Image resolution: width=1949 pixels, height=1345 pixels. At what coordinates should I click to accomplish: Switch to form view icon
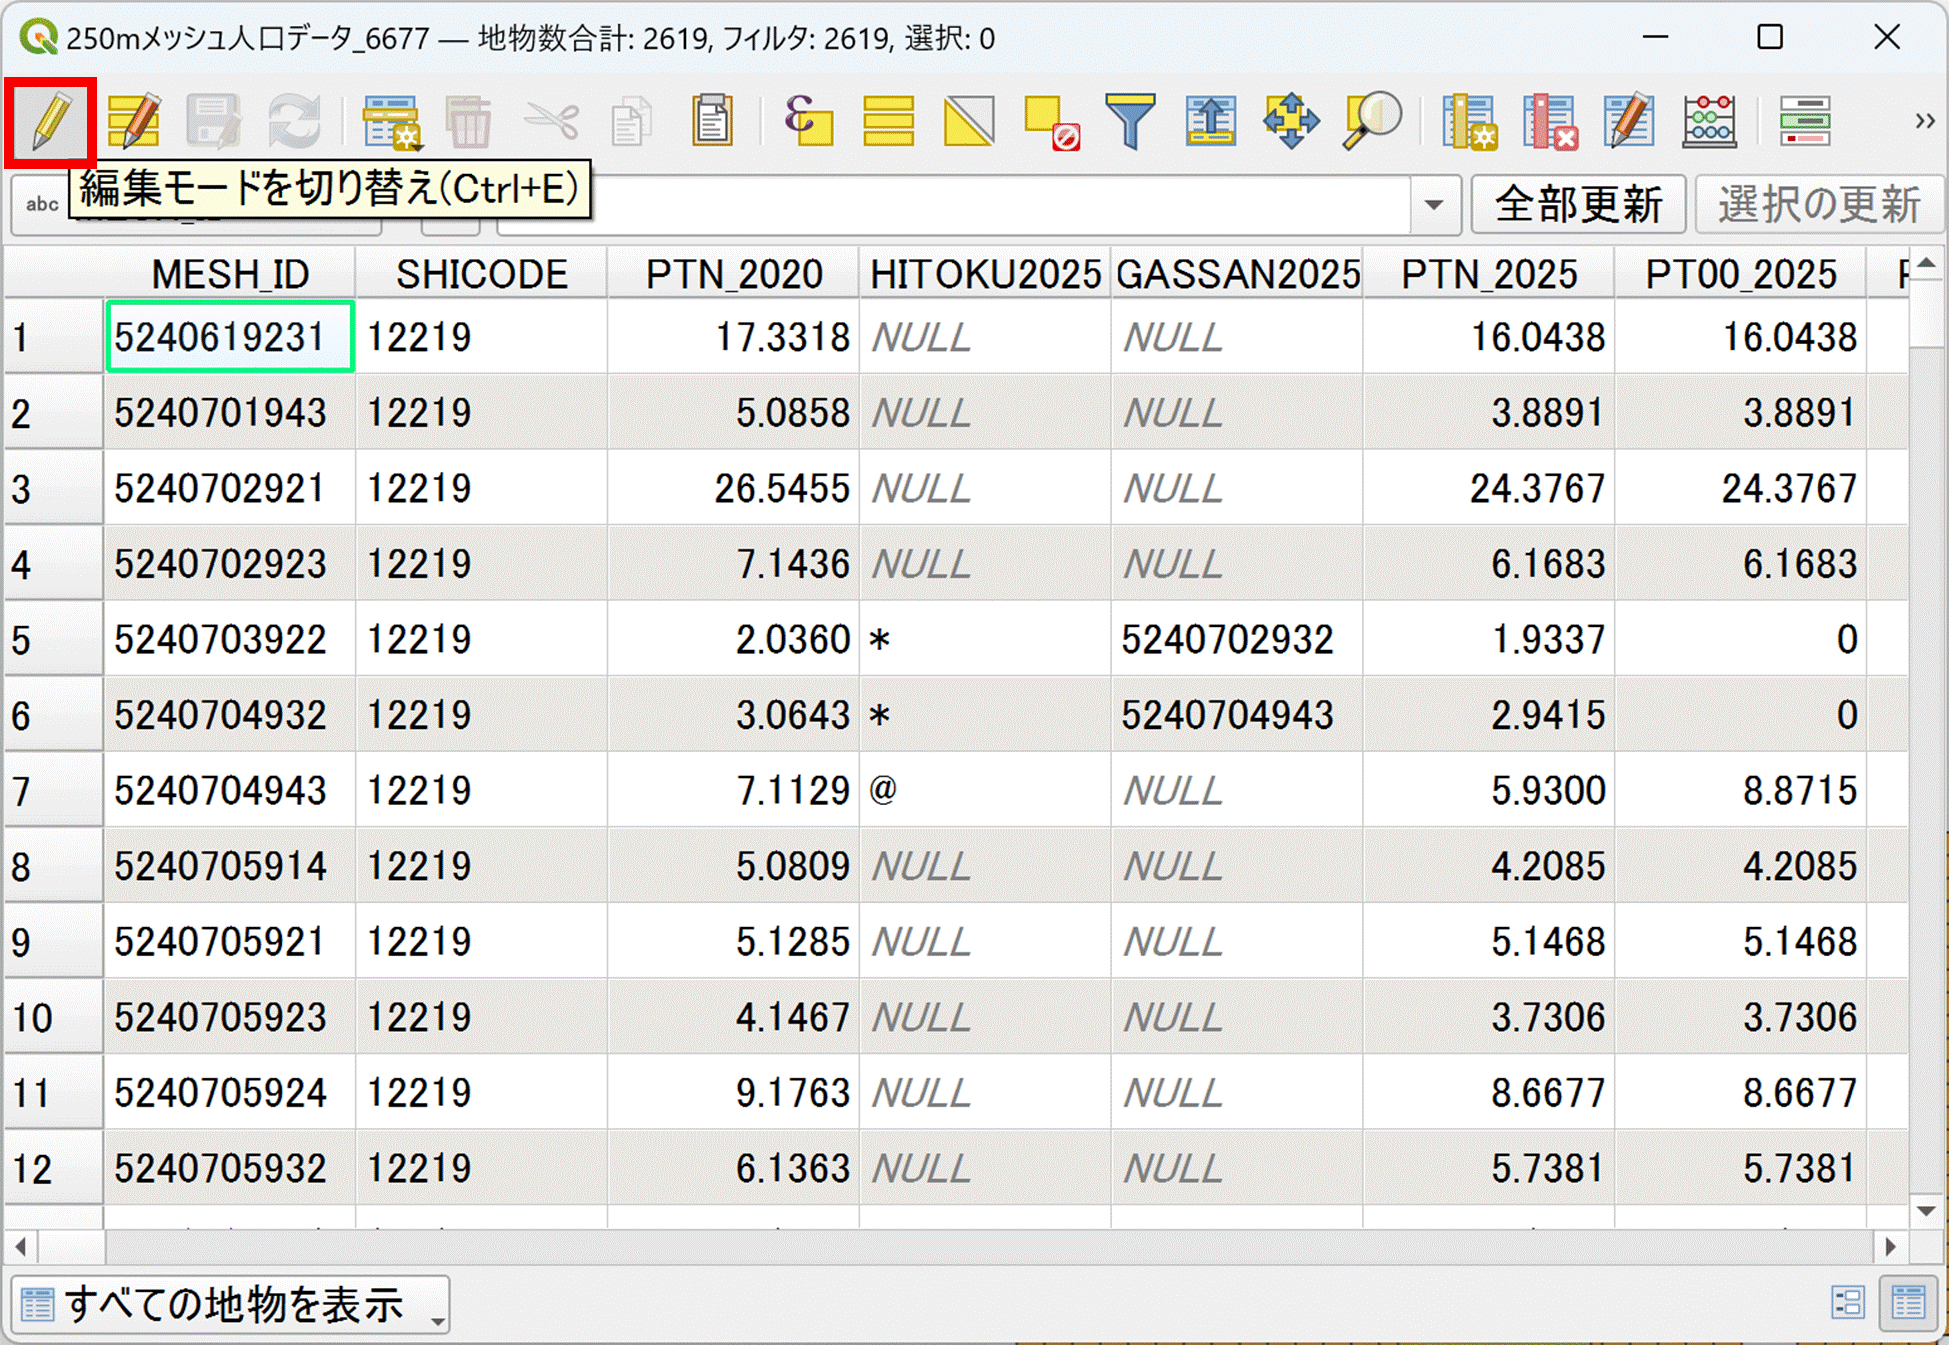(1848, 1303)
